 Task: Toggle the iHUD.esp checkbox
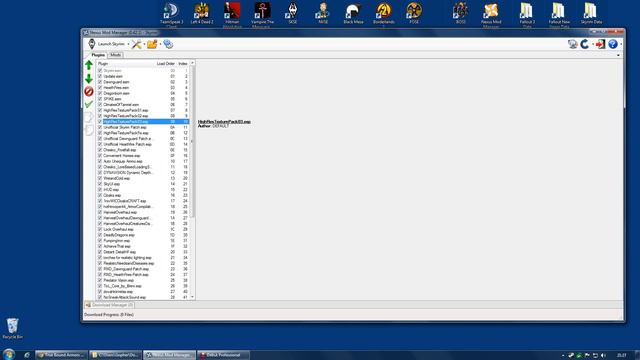(100, 190)
